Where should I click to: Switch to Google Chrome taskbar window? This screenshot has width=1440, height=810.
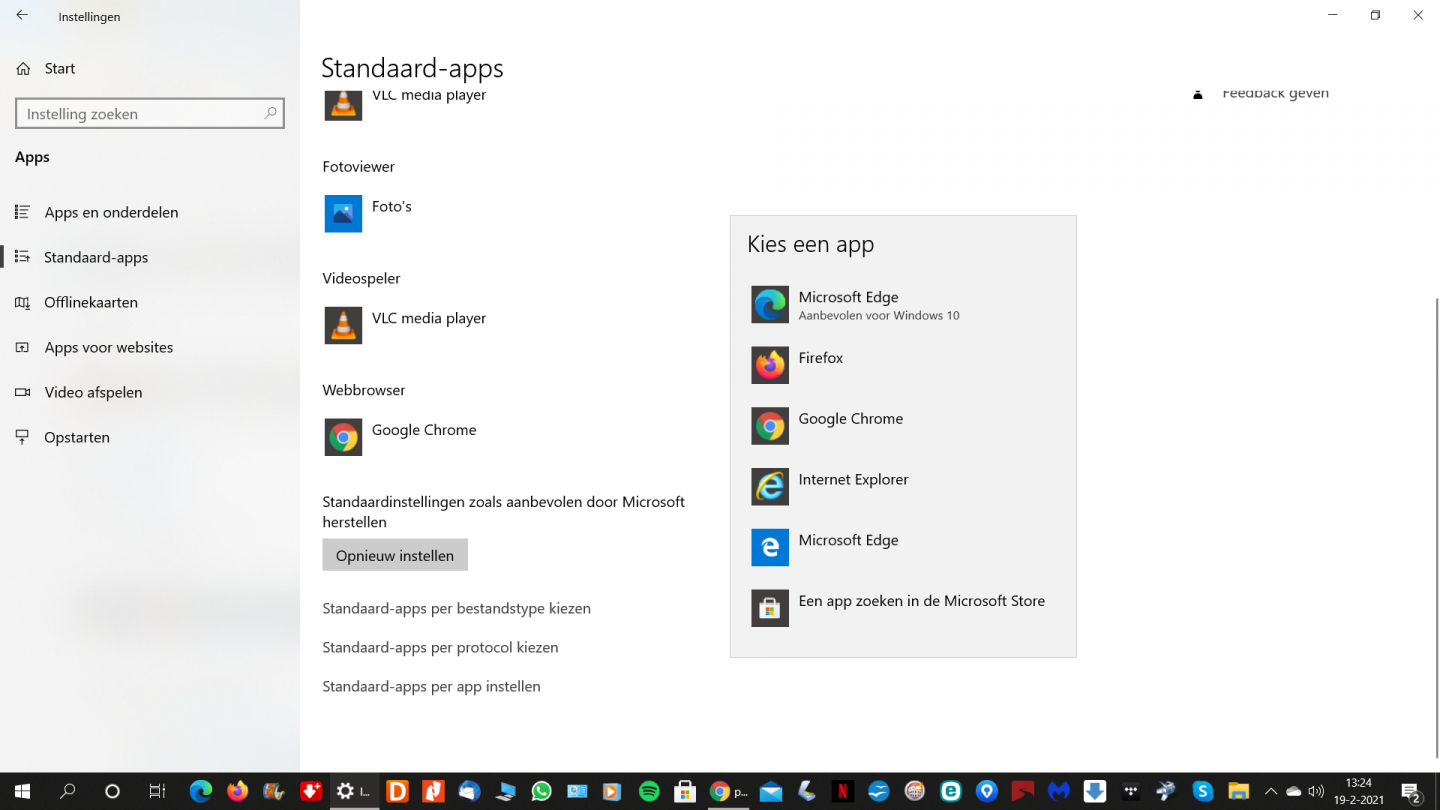(x=728, y=791)
